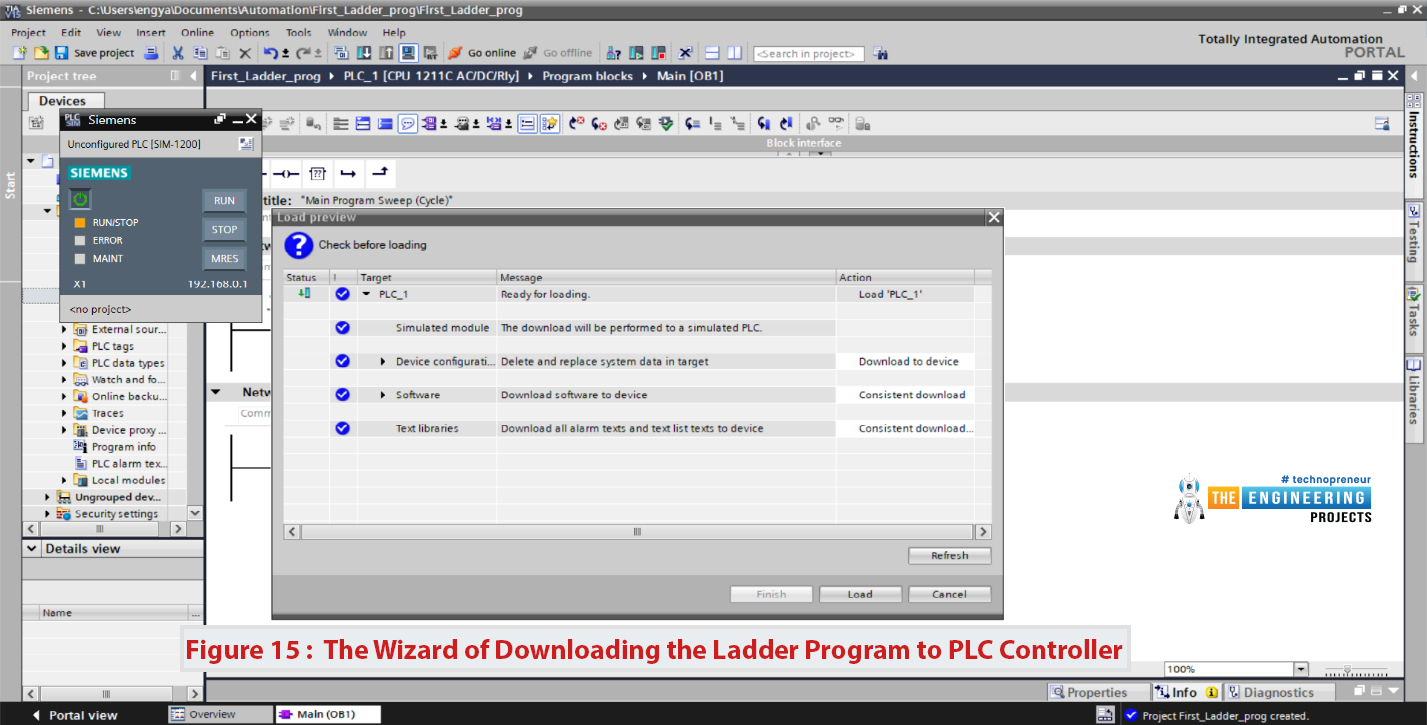Viewport: 1427px width, 725px height.
Task: Open the Project menu
Action: click(29, 32)
